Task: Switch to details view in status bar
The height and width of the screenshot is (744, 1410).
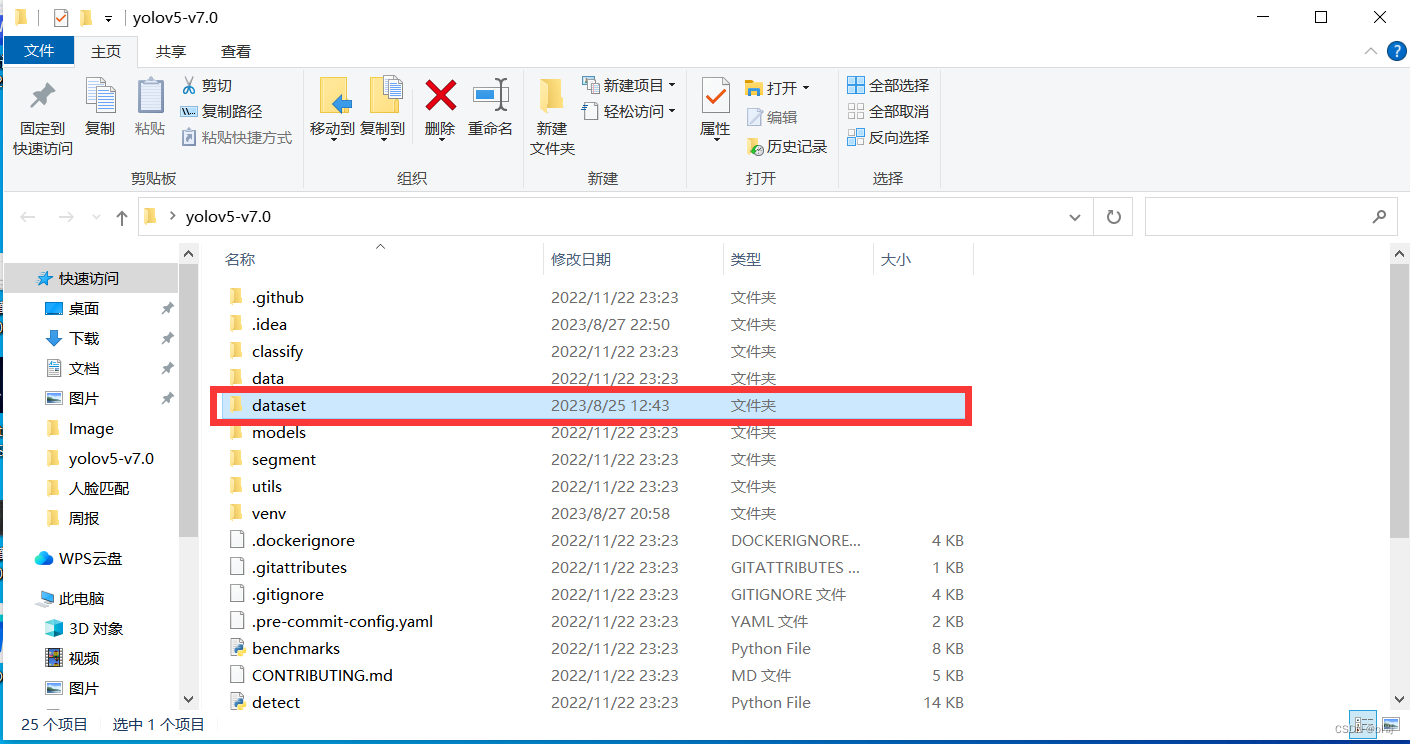Action: point(1362,723)
